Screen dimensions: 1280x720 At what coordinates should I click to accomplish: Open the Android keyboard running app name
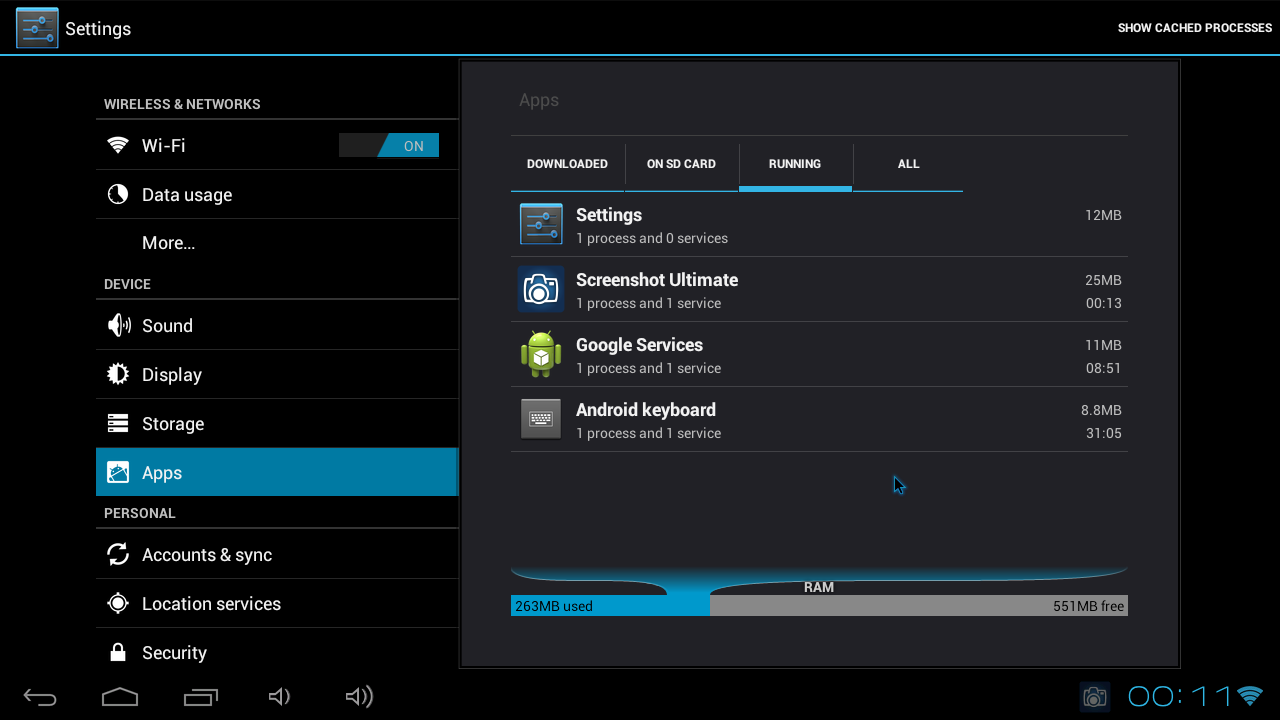(646, 410)
